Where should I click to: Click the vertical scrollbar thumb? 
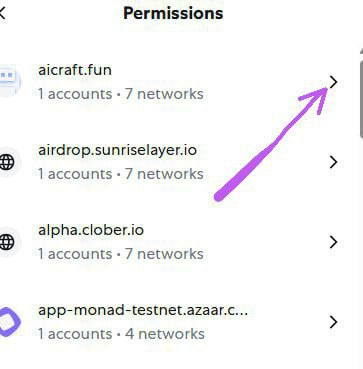tap(361, 97)
